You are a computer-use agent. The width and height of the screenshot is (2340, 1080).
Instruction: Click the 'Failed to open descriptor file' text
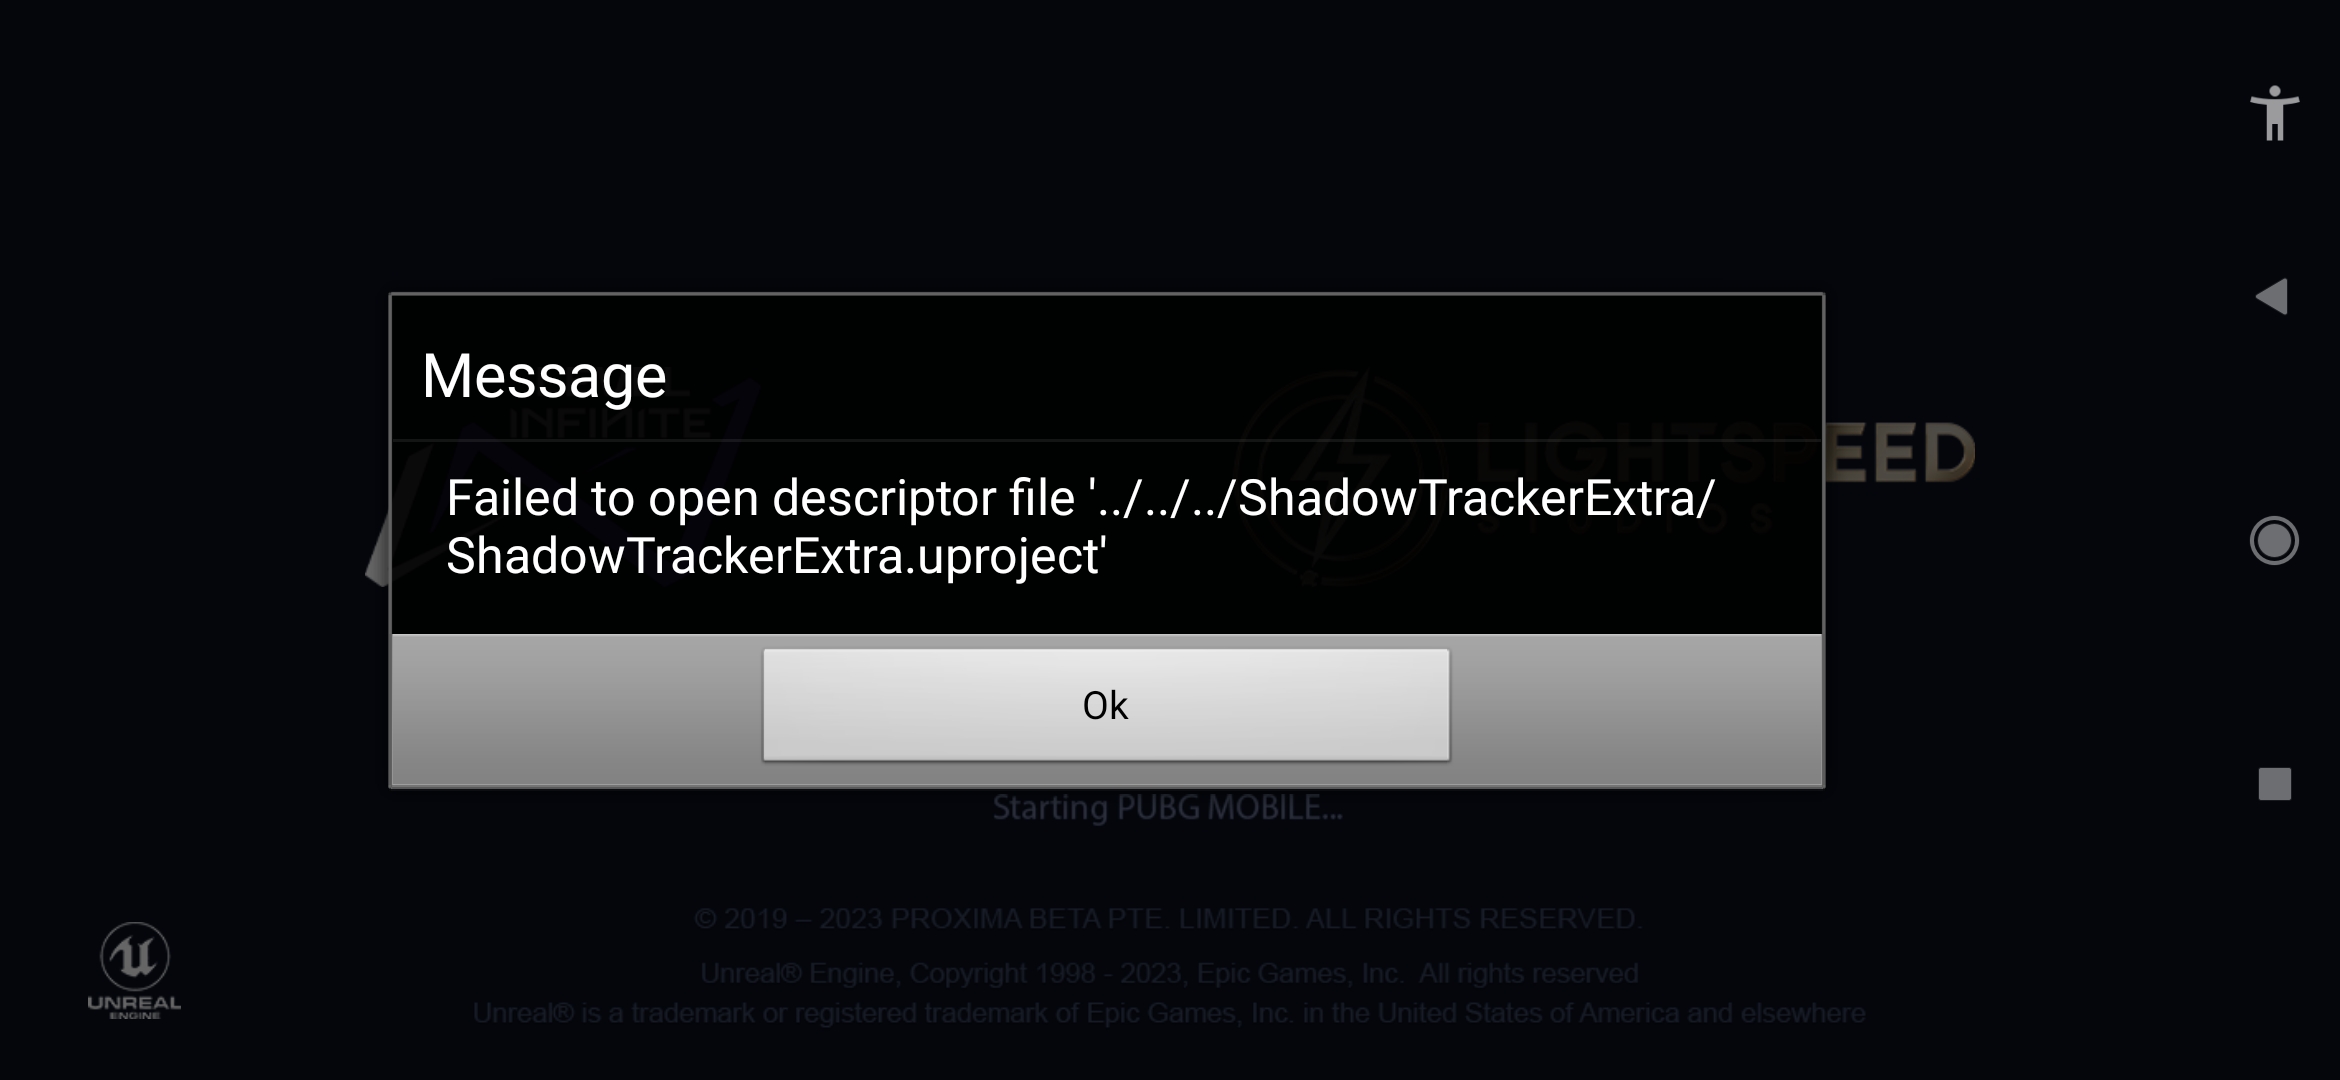coord(760,498)
